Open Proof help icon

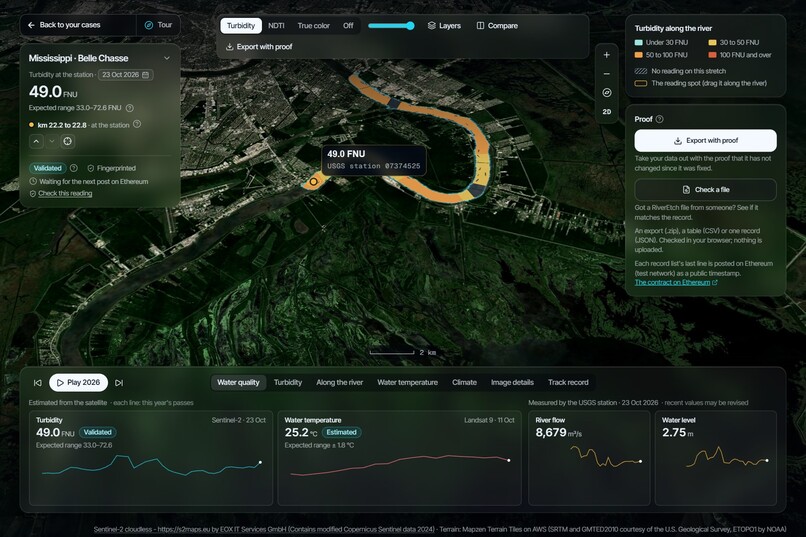(x=660, y=119)
